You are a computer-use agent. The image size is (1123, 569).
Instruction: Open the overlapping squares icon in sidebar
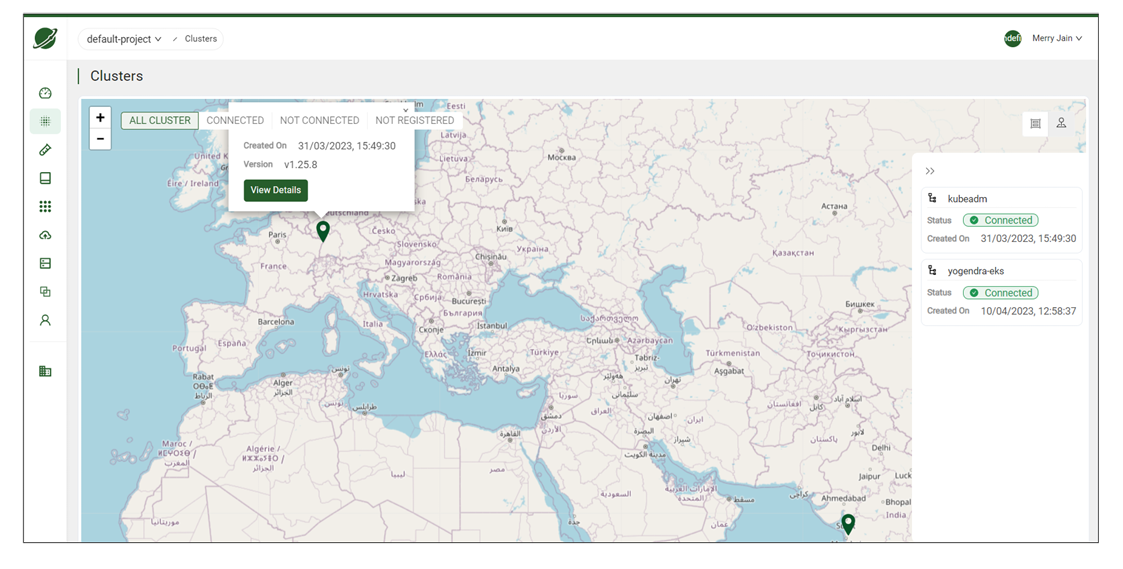click(45, 292)
